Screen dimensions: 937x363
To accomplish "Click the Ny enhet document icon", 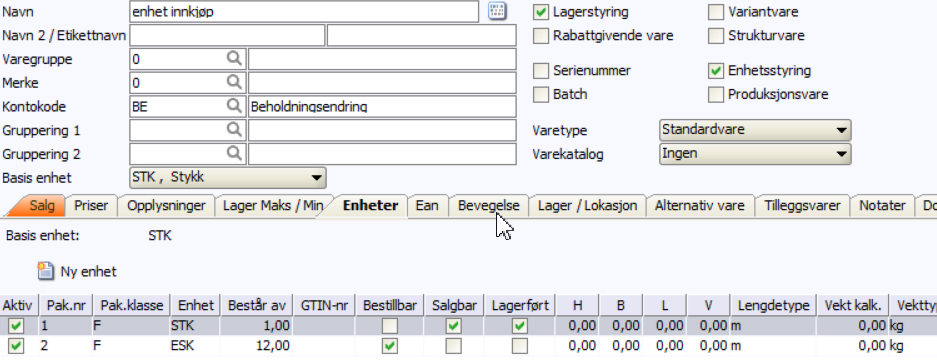I will point(46,272).
